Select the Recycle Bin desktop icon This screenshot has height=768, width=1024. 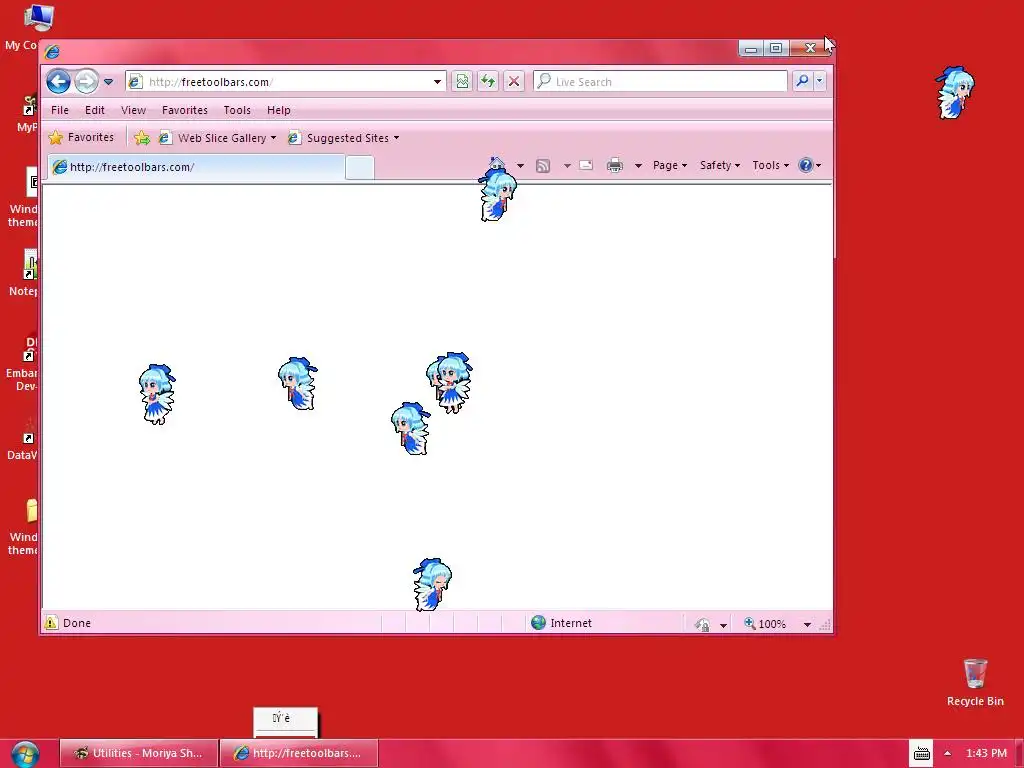pyautogui.click(x=975, y=682)
